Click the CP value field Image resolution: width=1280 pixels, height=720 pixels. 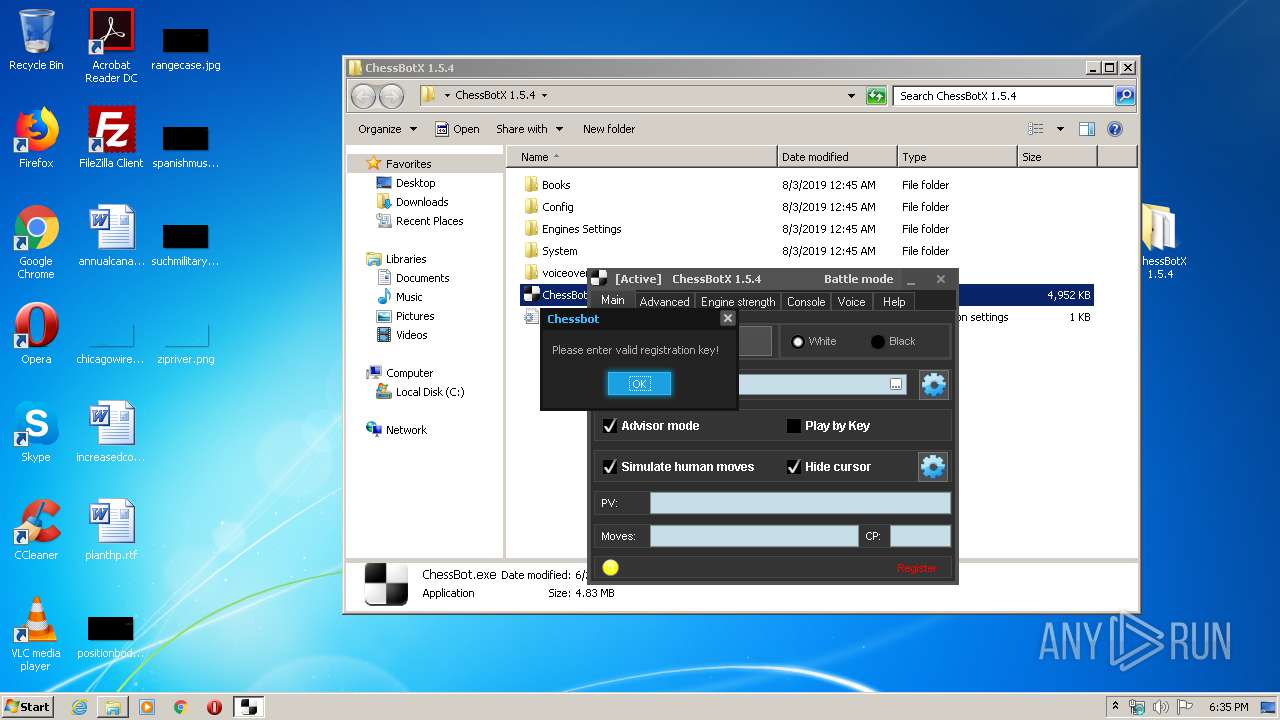pos(920,536)
